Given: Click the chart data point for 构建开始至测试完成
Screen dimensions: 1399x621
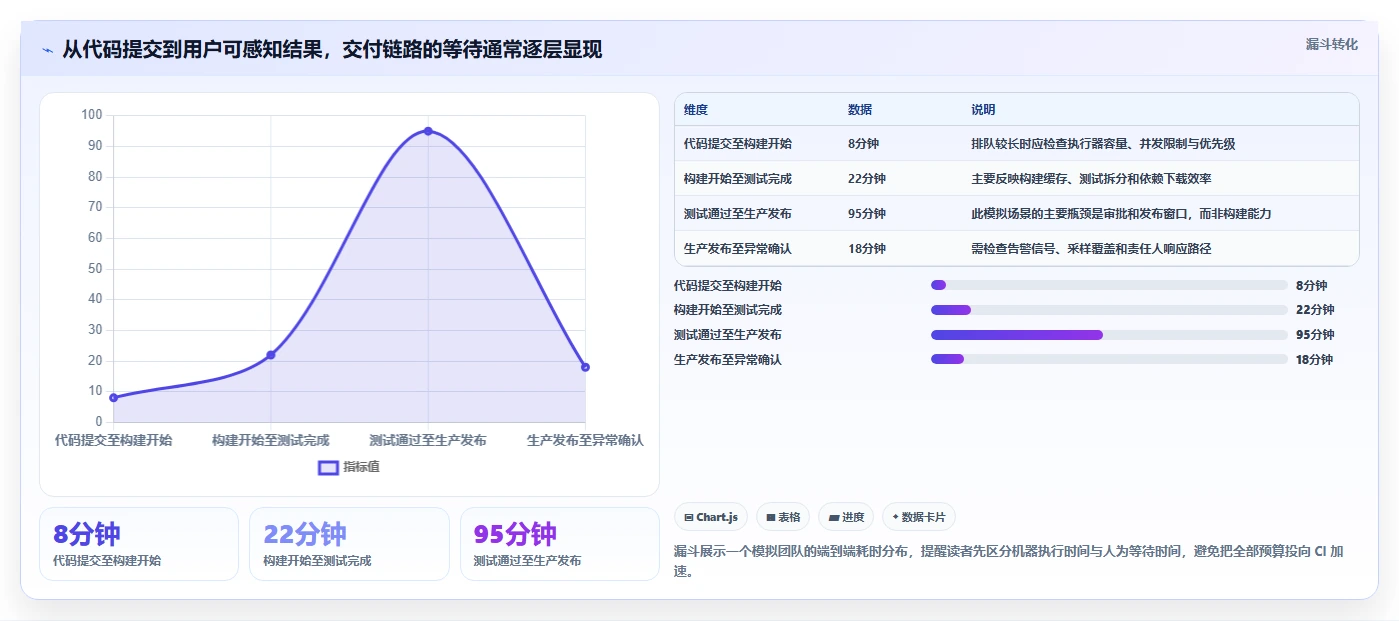Looking at the screenshot, I should pyautogui.click(x=271, y=355).
